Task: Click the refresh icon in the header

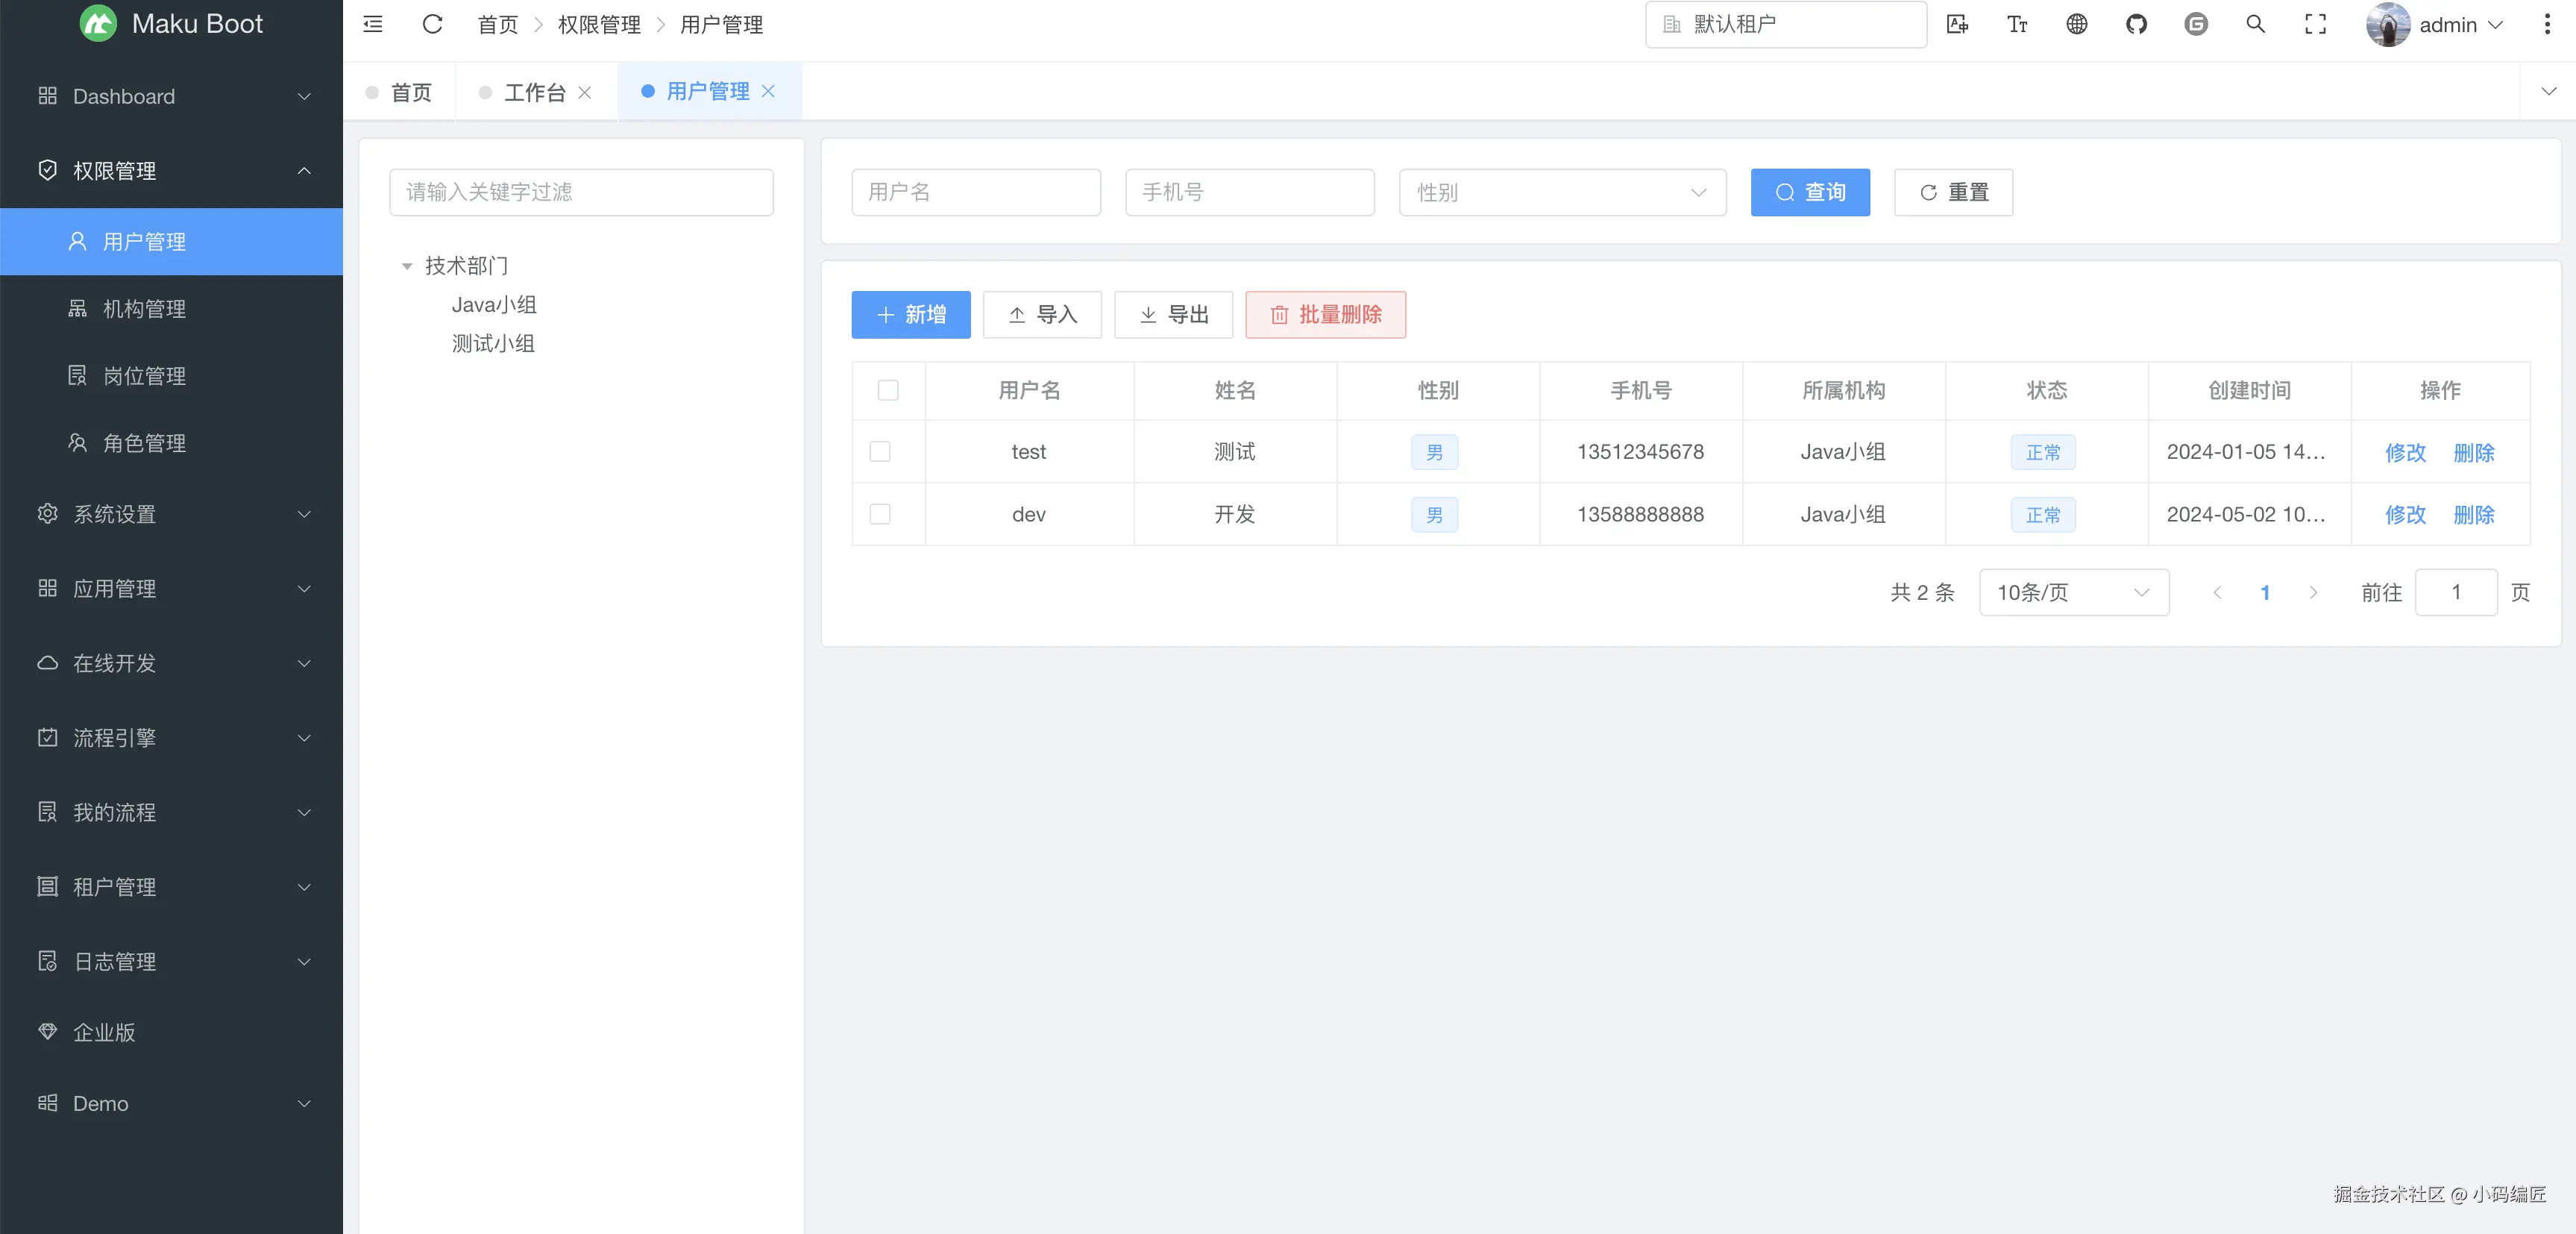Action: point(432,24)
